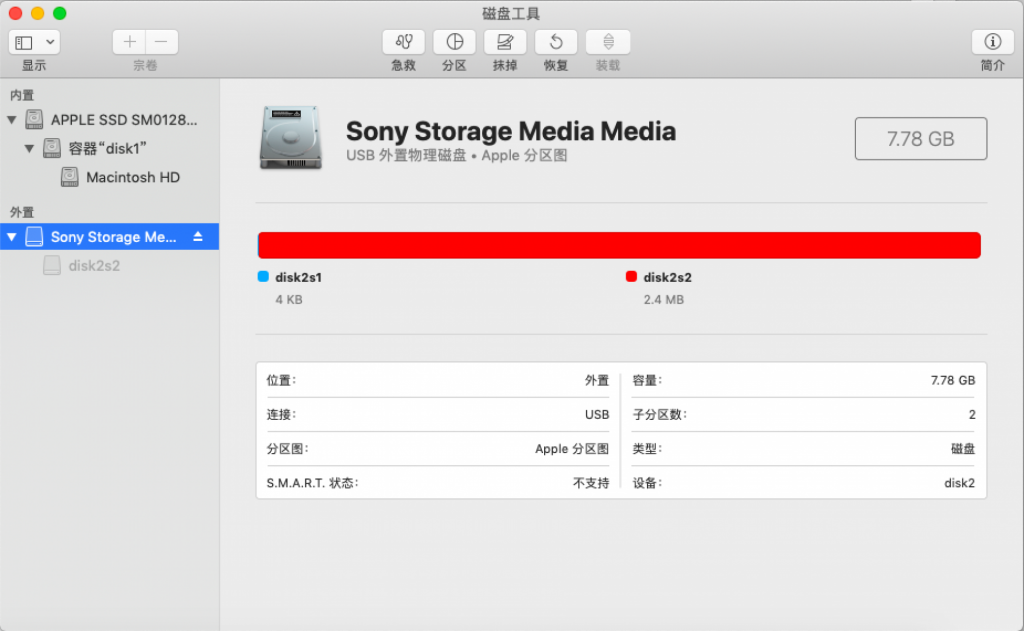Screen dimensions: 1024x631
Task: Open the Info (简介) panel
Action: pyautogui.click(x=992, y=42)
